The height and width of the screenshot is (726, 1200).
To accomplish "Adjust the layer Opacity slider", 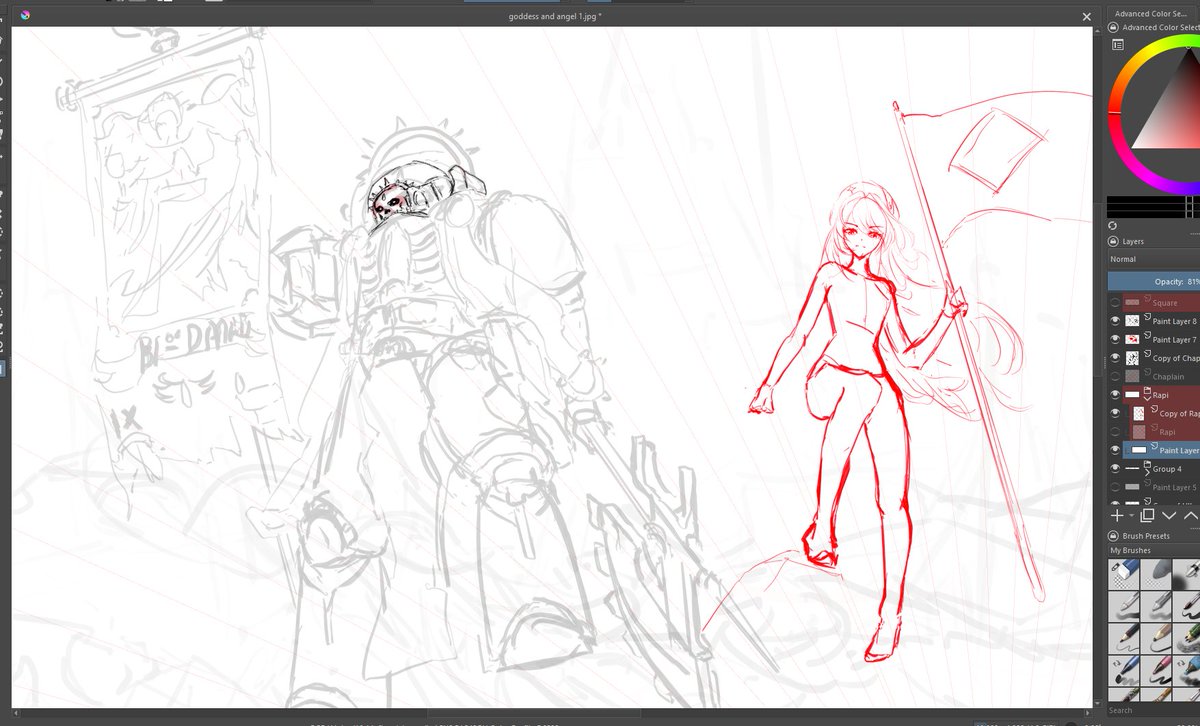I will coord(1154,282).
